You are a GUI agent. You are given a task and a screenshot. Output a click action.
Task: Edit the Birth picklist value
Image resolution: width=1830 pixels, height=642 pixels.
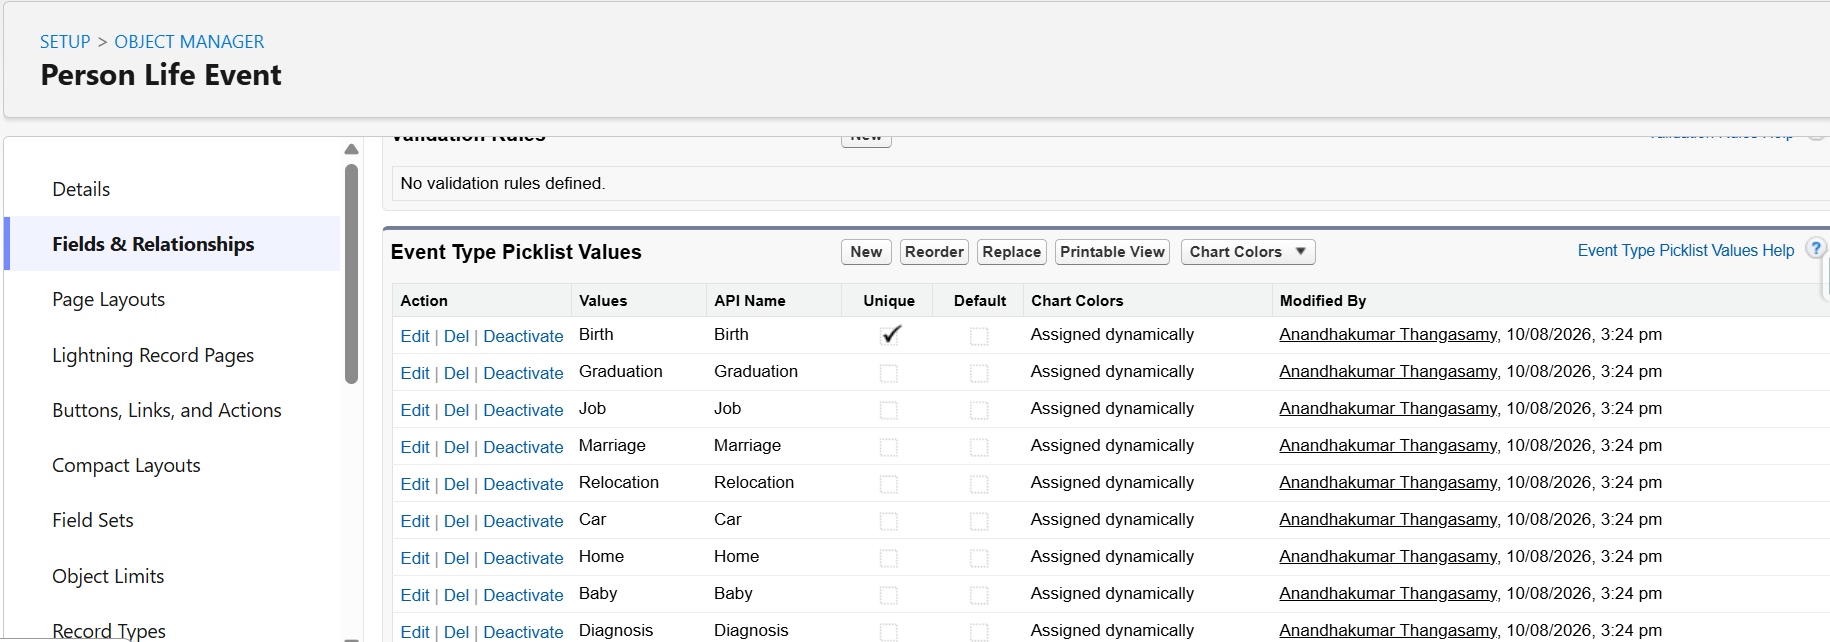(415, 336)
